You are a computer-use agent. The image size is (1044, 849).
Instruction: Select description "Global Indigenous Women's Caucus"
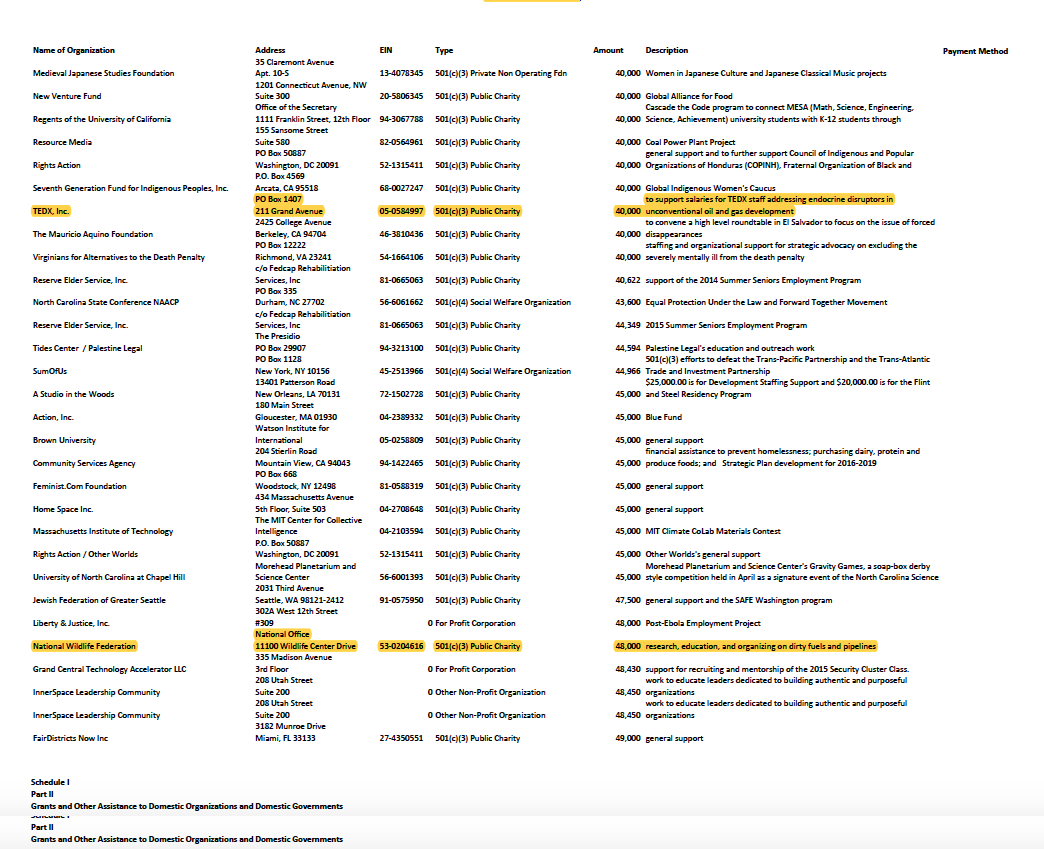[x=710, y=188]
